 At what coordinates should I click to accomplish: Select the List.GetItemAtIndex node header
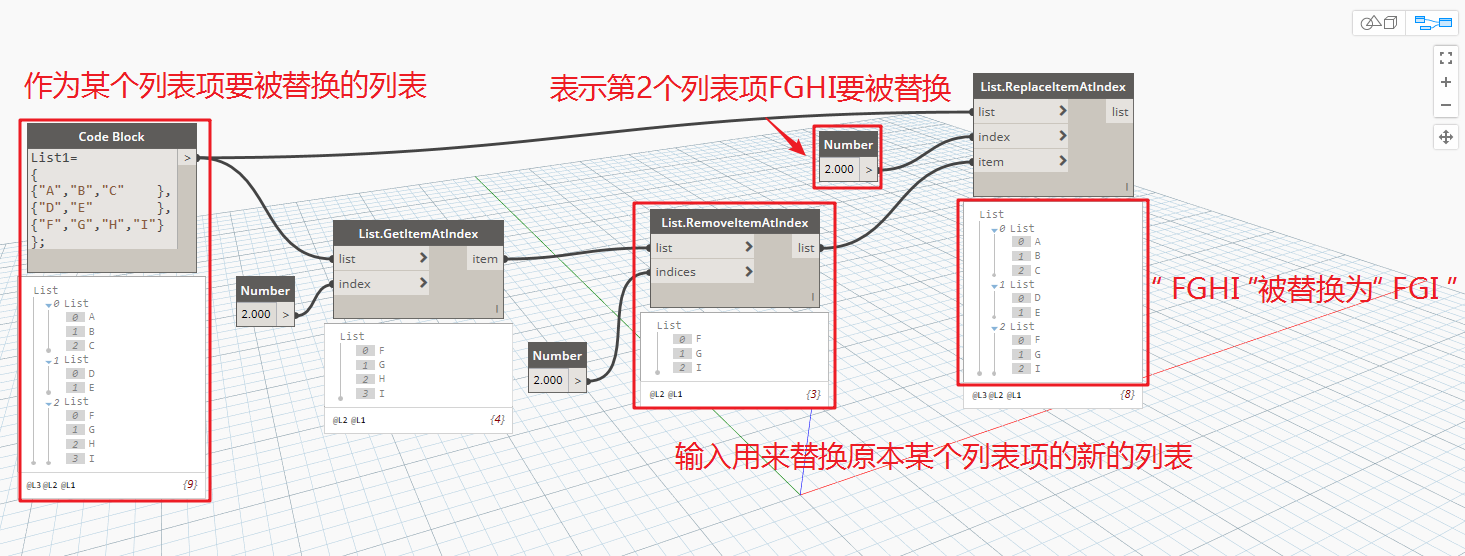point(418,234)
